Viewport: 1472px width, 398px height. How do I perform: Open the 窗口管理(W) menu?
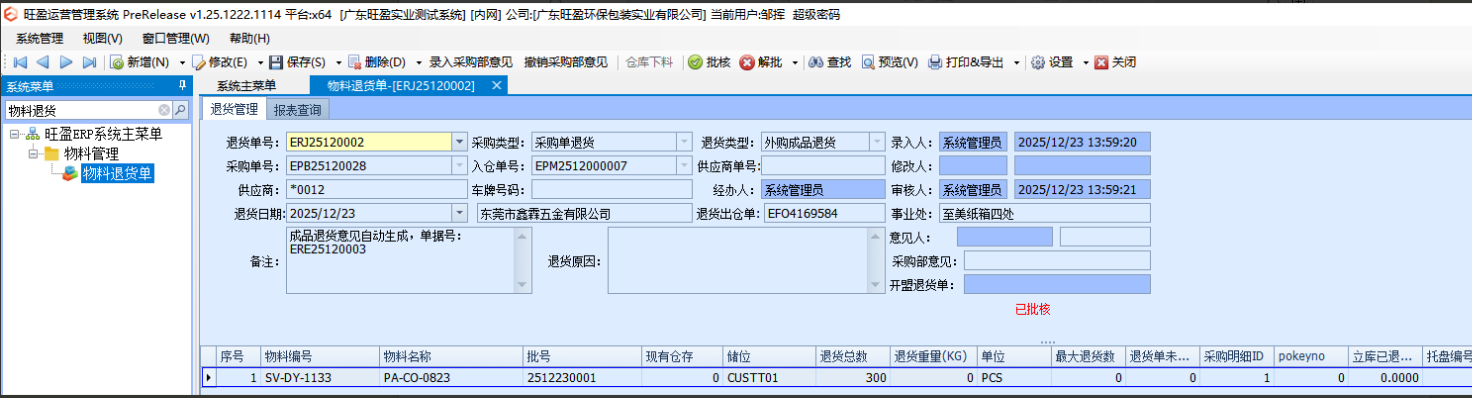[176, 38]
